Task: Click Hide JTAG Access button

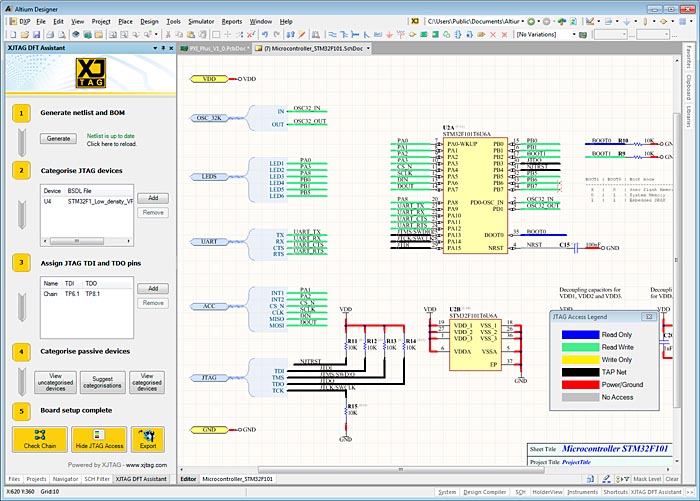Action: coord(99,439)
